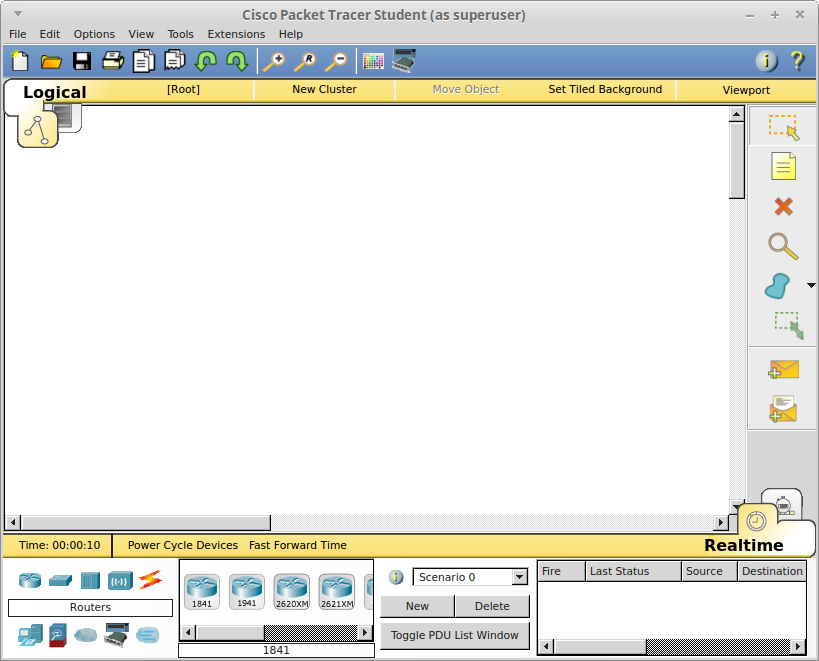Expand the shape drawing tool options arrow
This screenshot has width=819, height=661.
812,285
